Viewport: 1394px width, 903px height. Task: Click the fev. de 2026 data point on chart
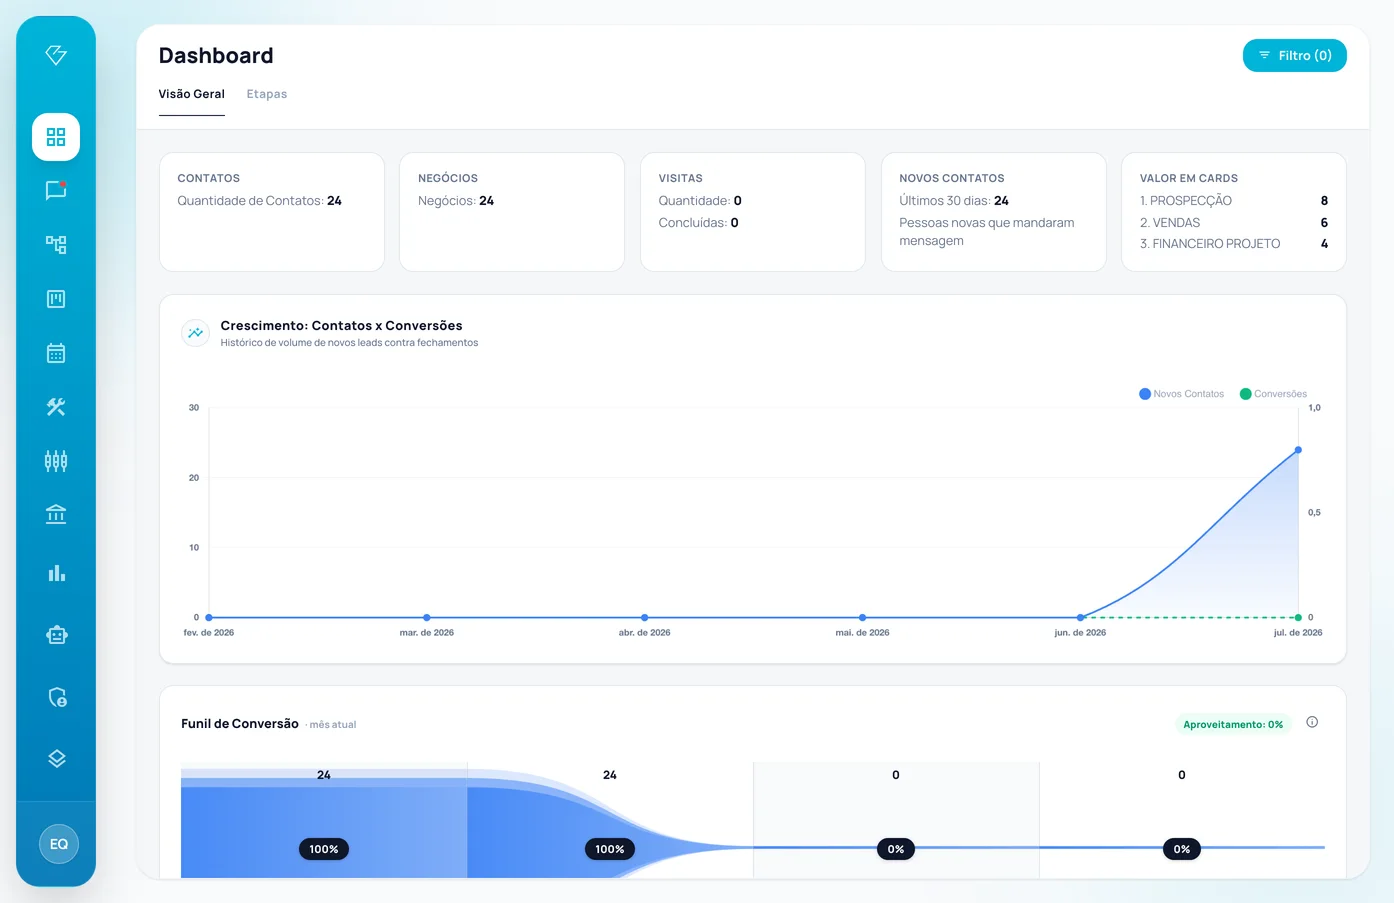[209, 618]
